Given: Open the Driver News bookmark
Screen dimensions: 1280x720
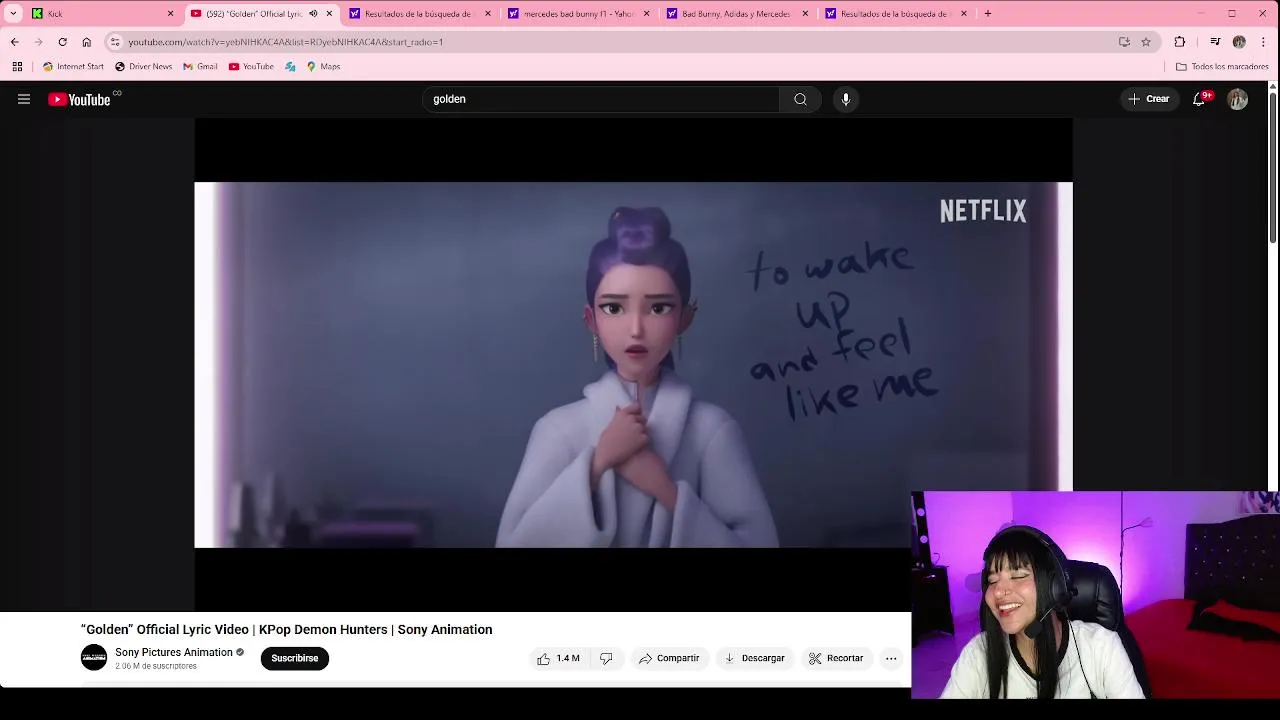Looking at the screenshot, I should [143, 67].
